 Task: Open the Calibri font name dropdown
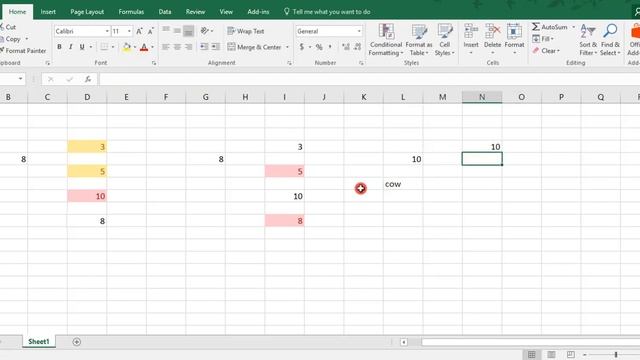click(x=107, y=31)
